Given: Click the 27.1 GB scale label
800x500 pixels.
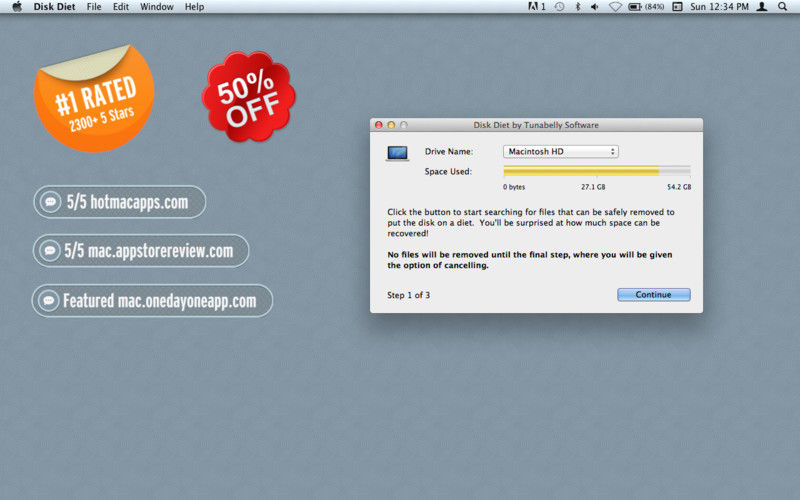Looking at the screenshot, I should [593, 187].
